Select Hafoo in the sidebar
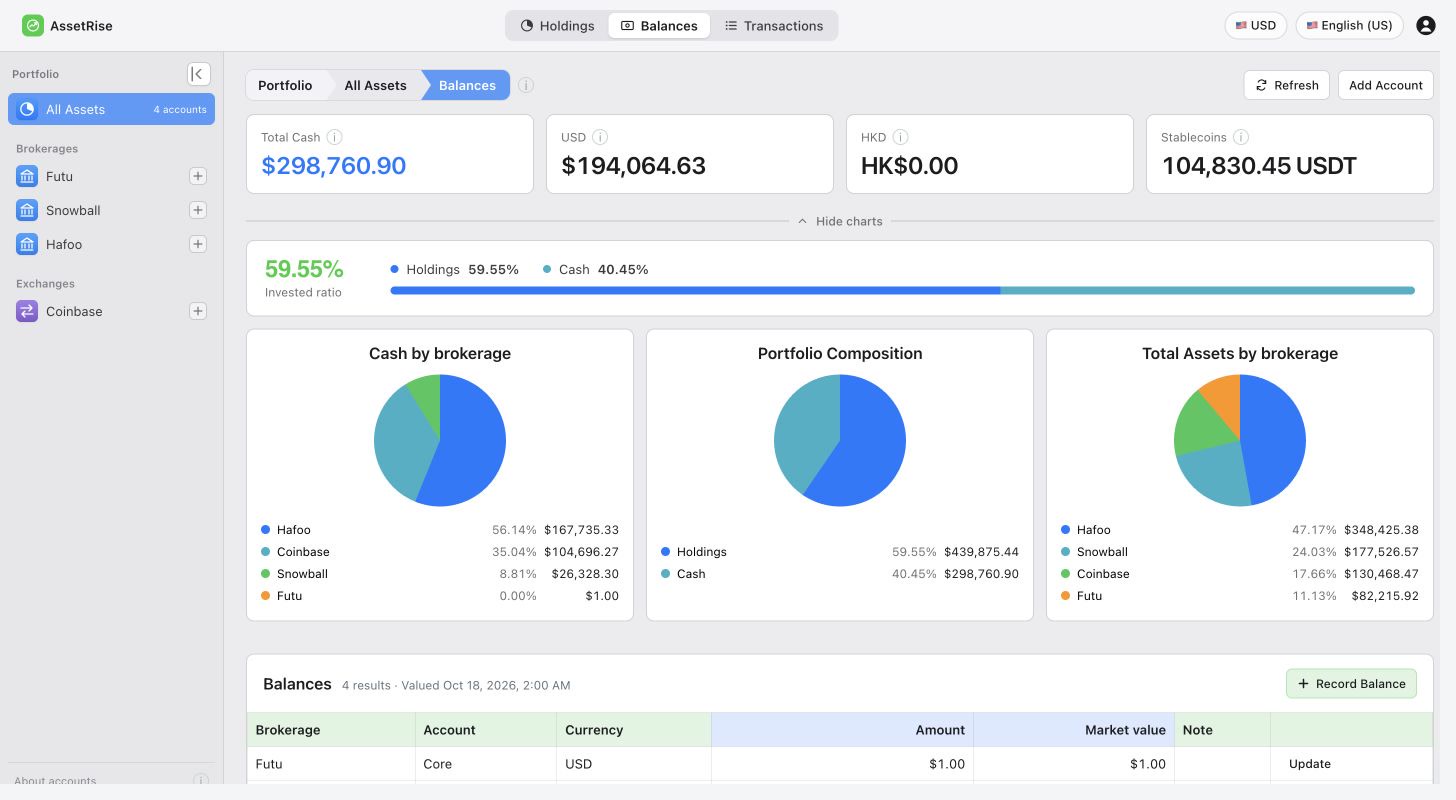1456x800 pixels. pos(111,244)
